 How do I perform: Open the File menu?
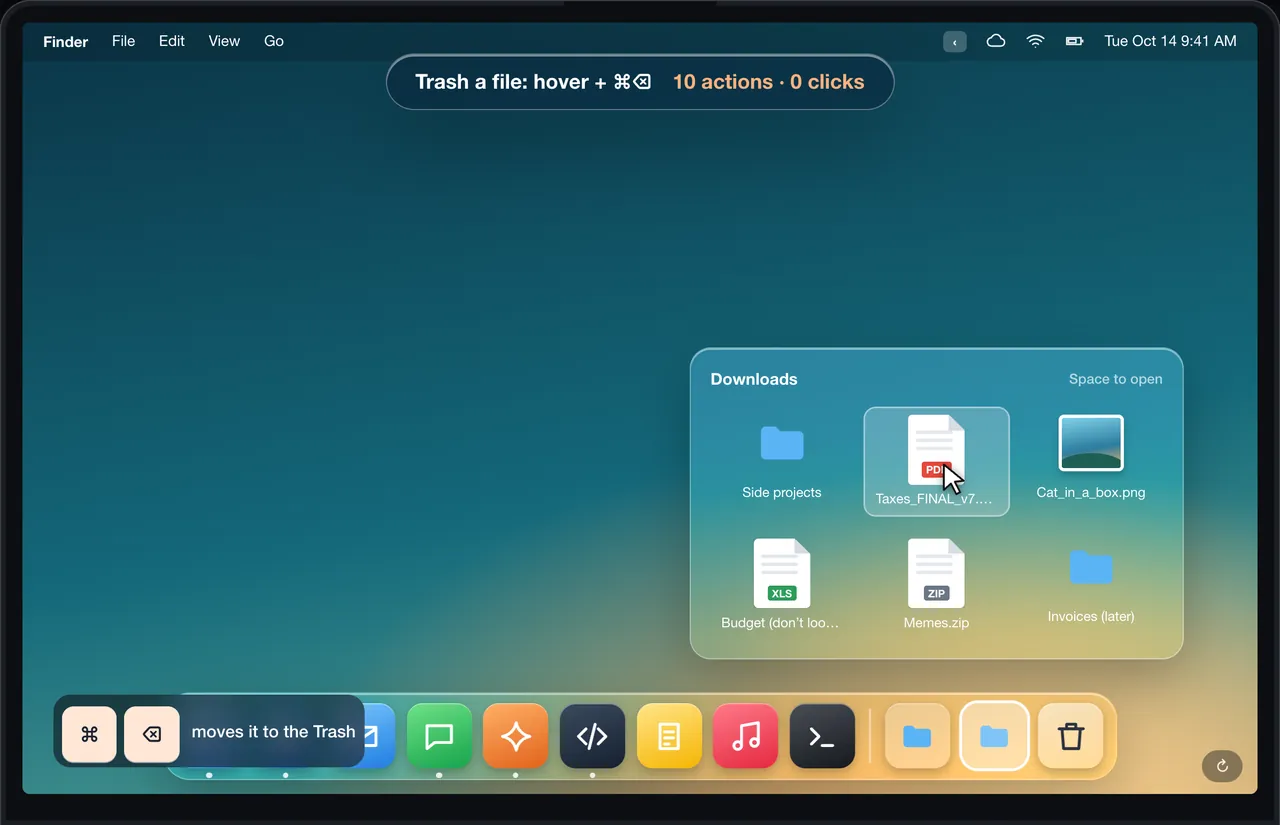coord(124,41)
